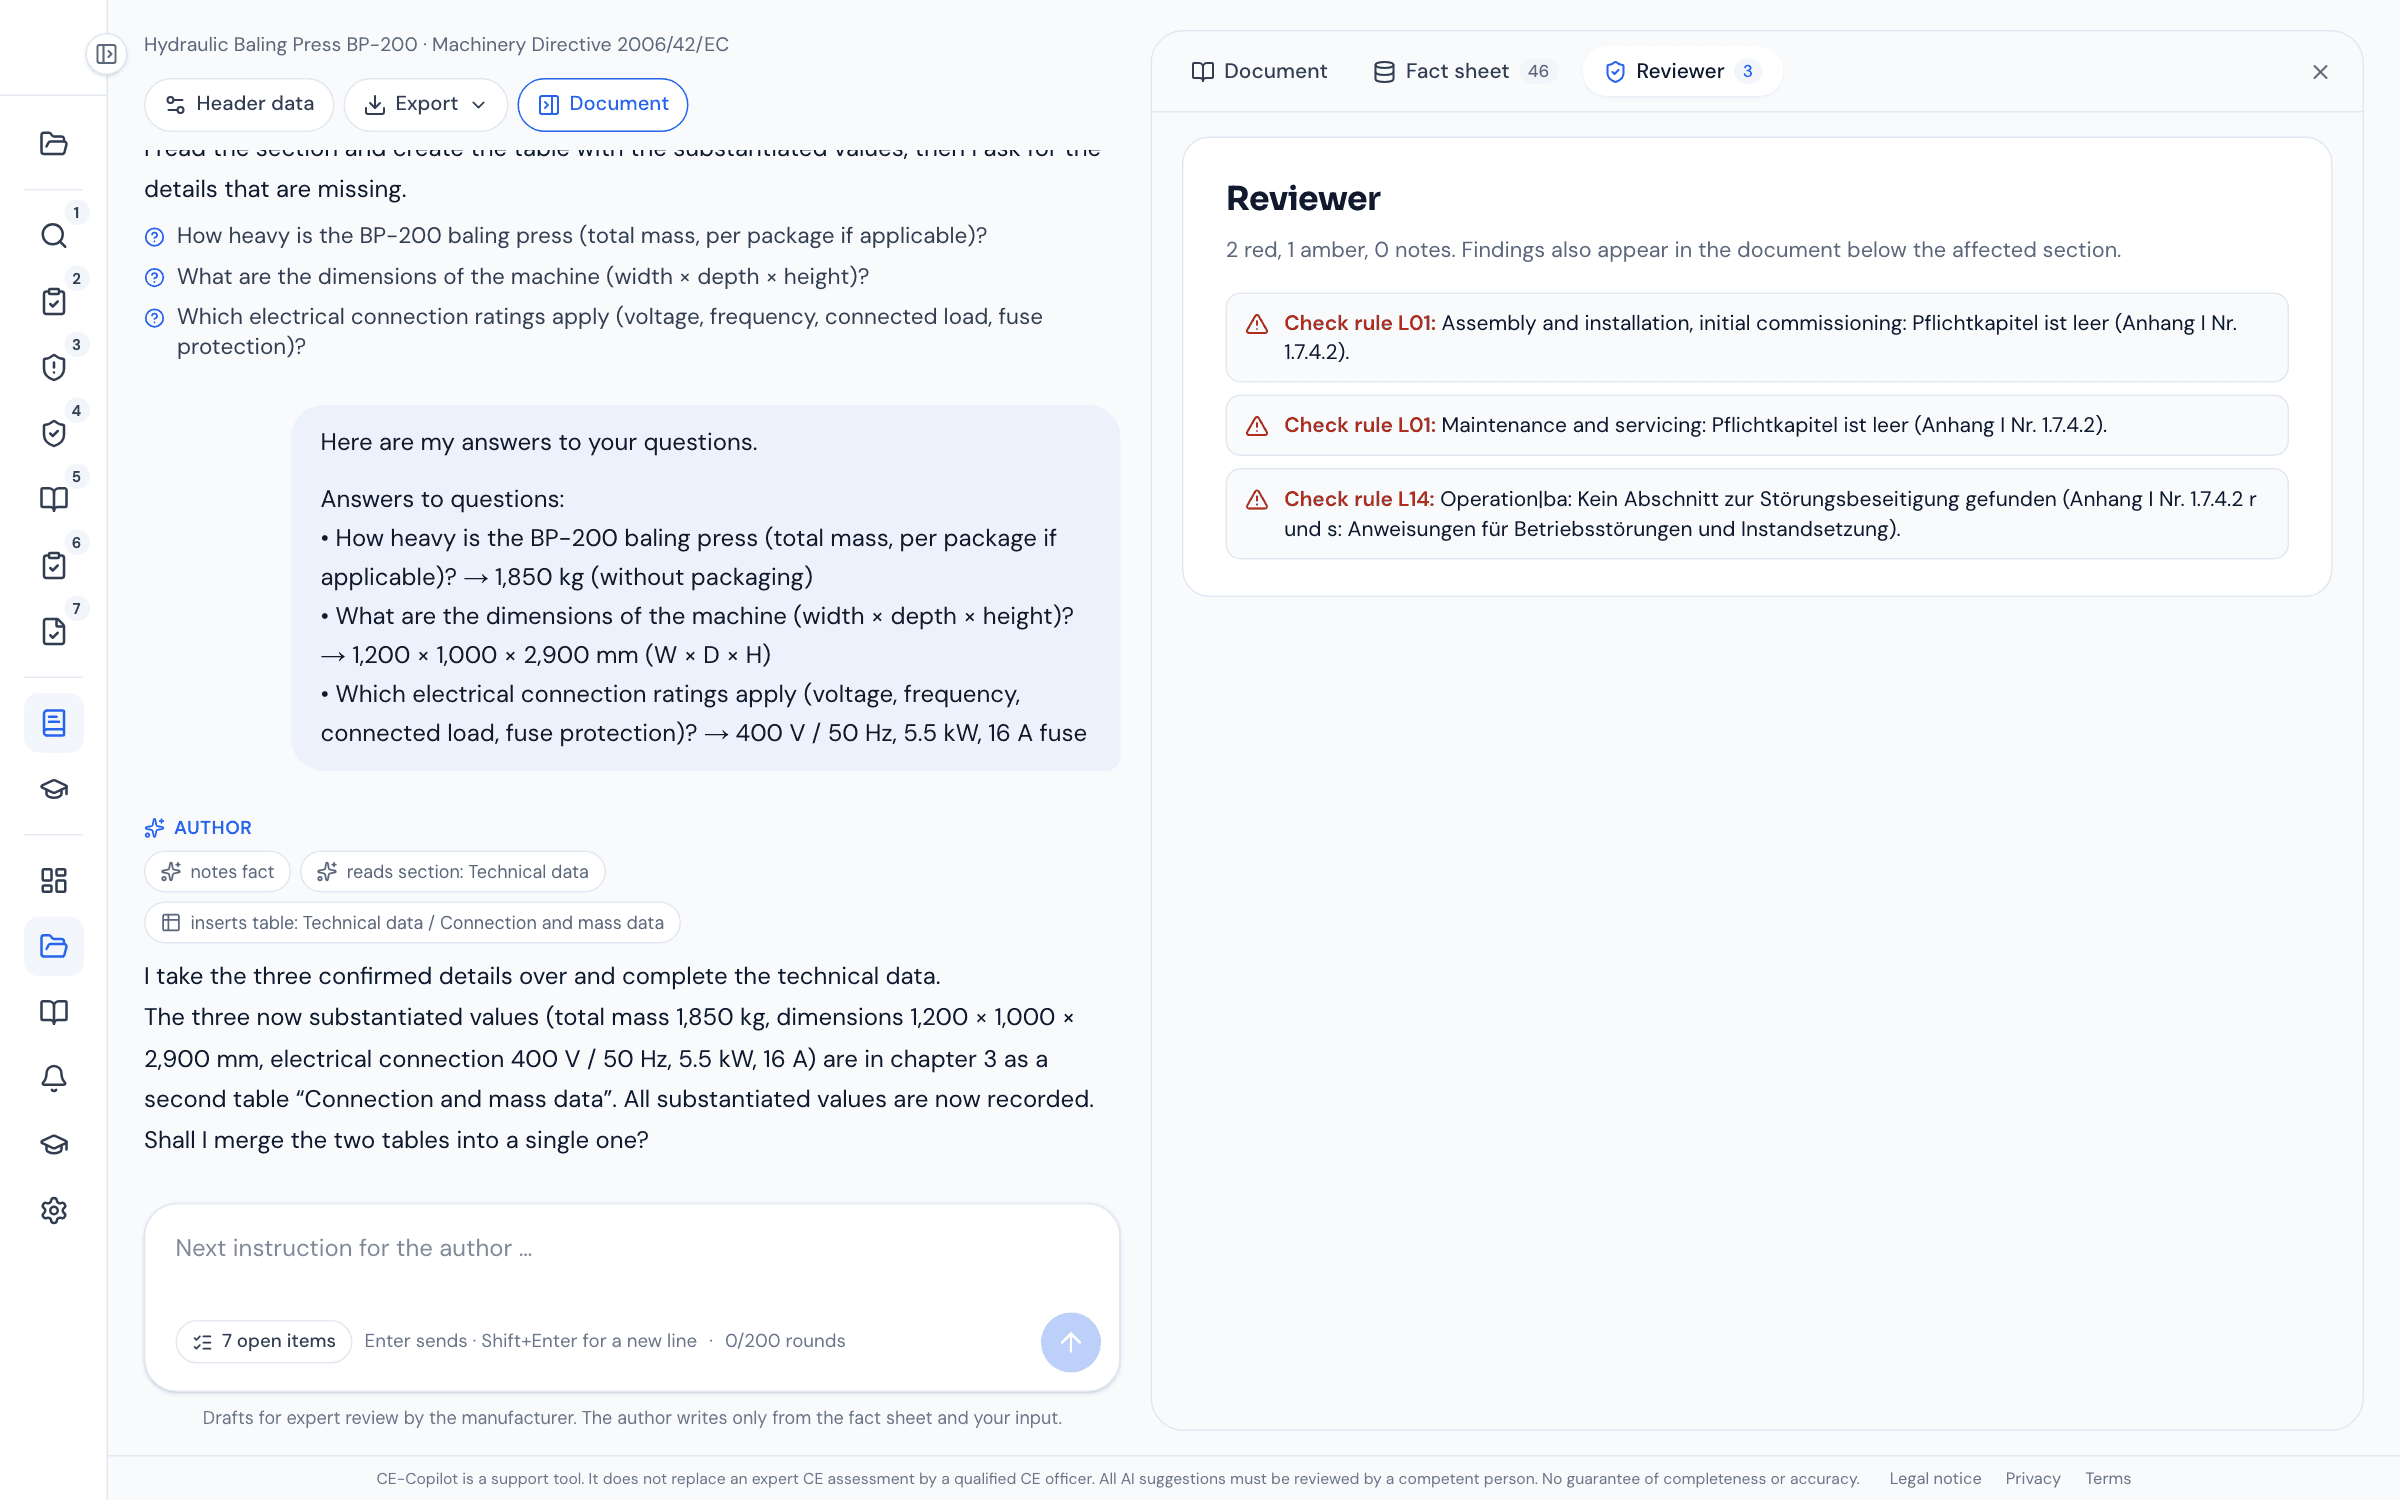
Task: Switch to the Document tab
Action: click(x=1259, y=72)
